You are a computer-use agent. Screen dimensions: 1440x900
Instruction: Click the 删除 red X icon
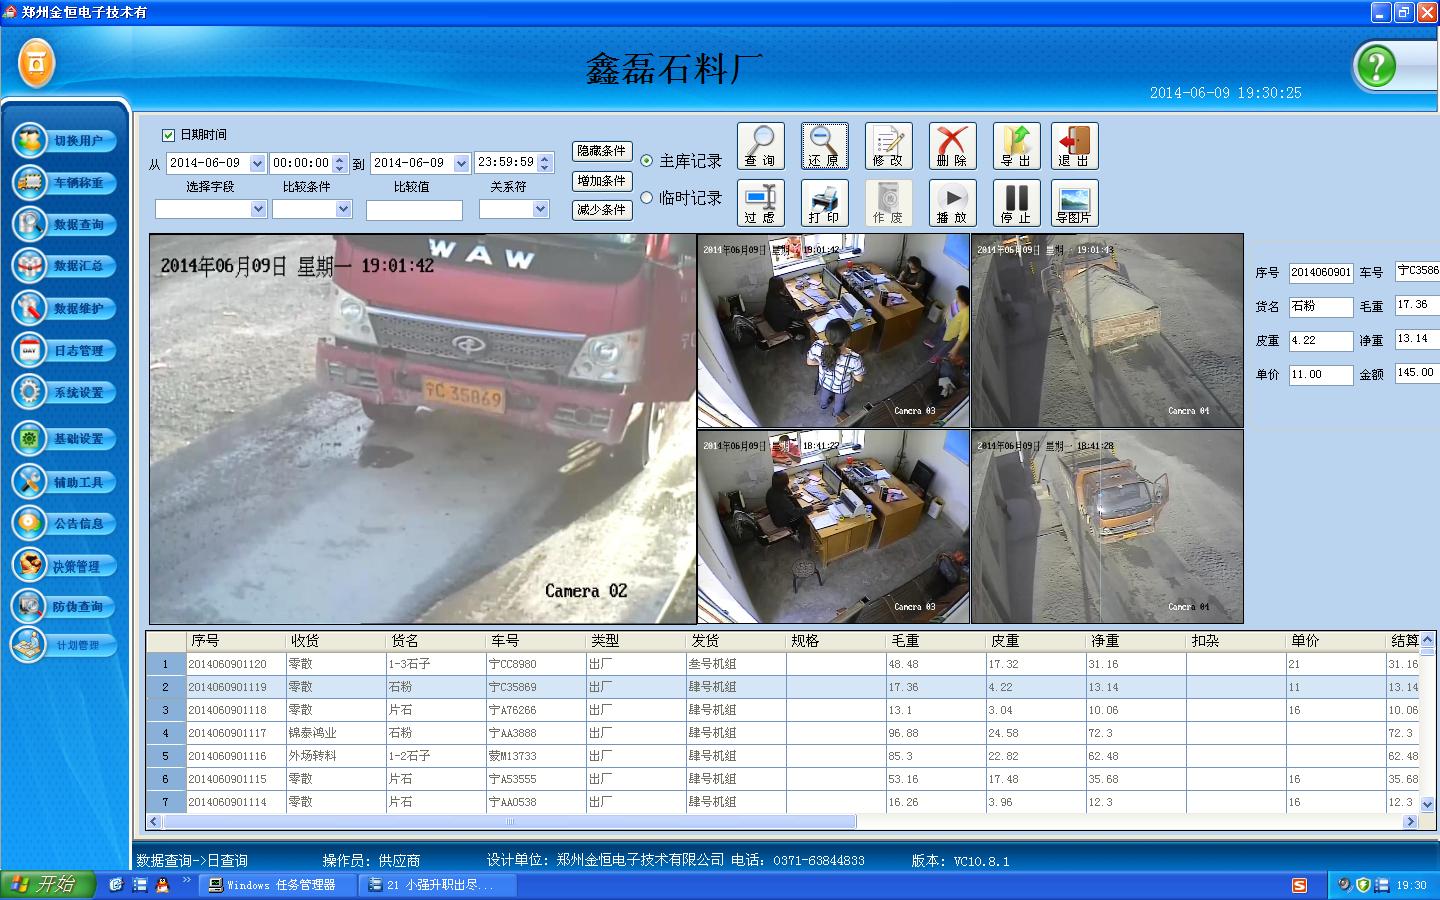point(952,146)
